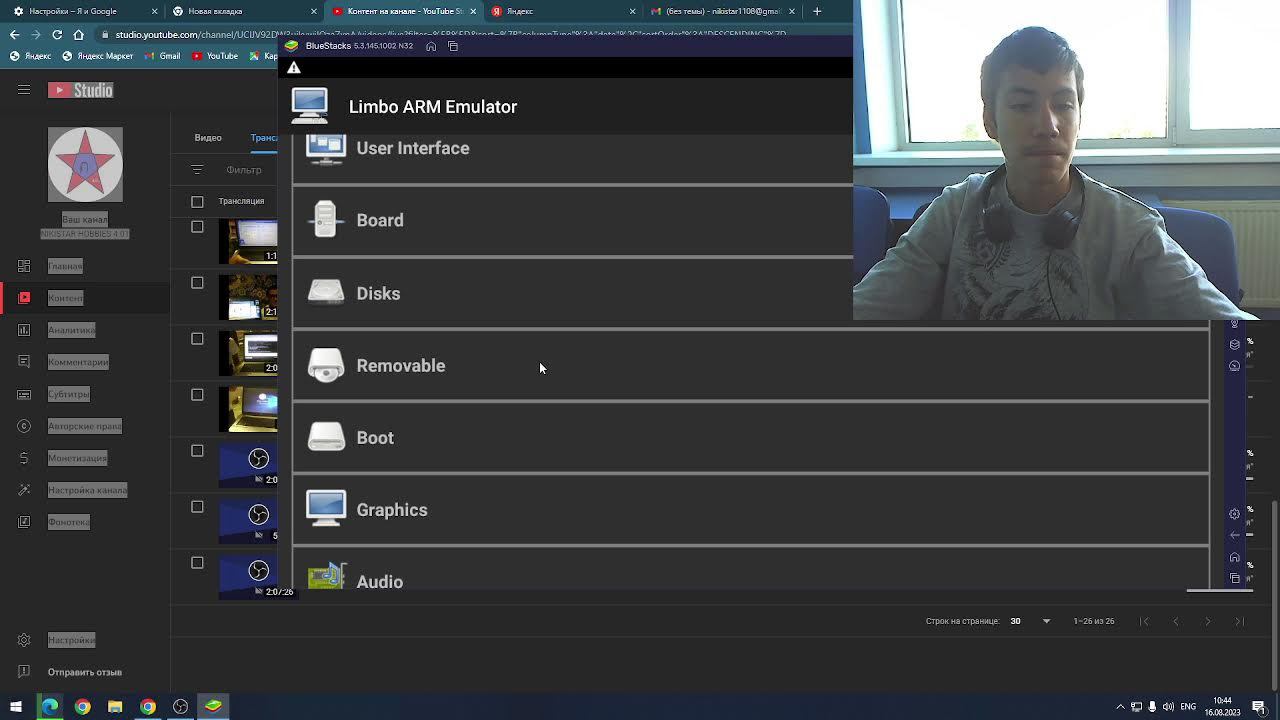Click the BlueStacks back arrow in side toolbar
1280x720 pixels.
pyautogui.click(x=1235, y=536)
